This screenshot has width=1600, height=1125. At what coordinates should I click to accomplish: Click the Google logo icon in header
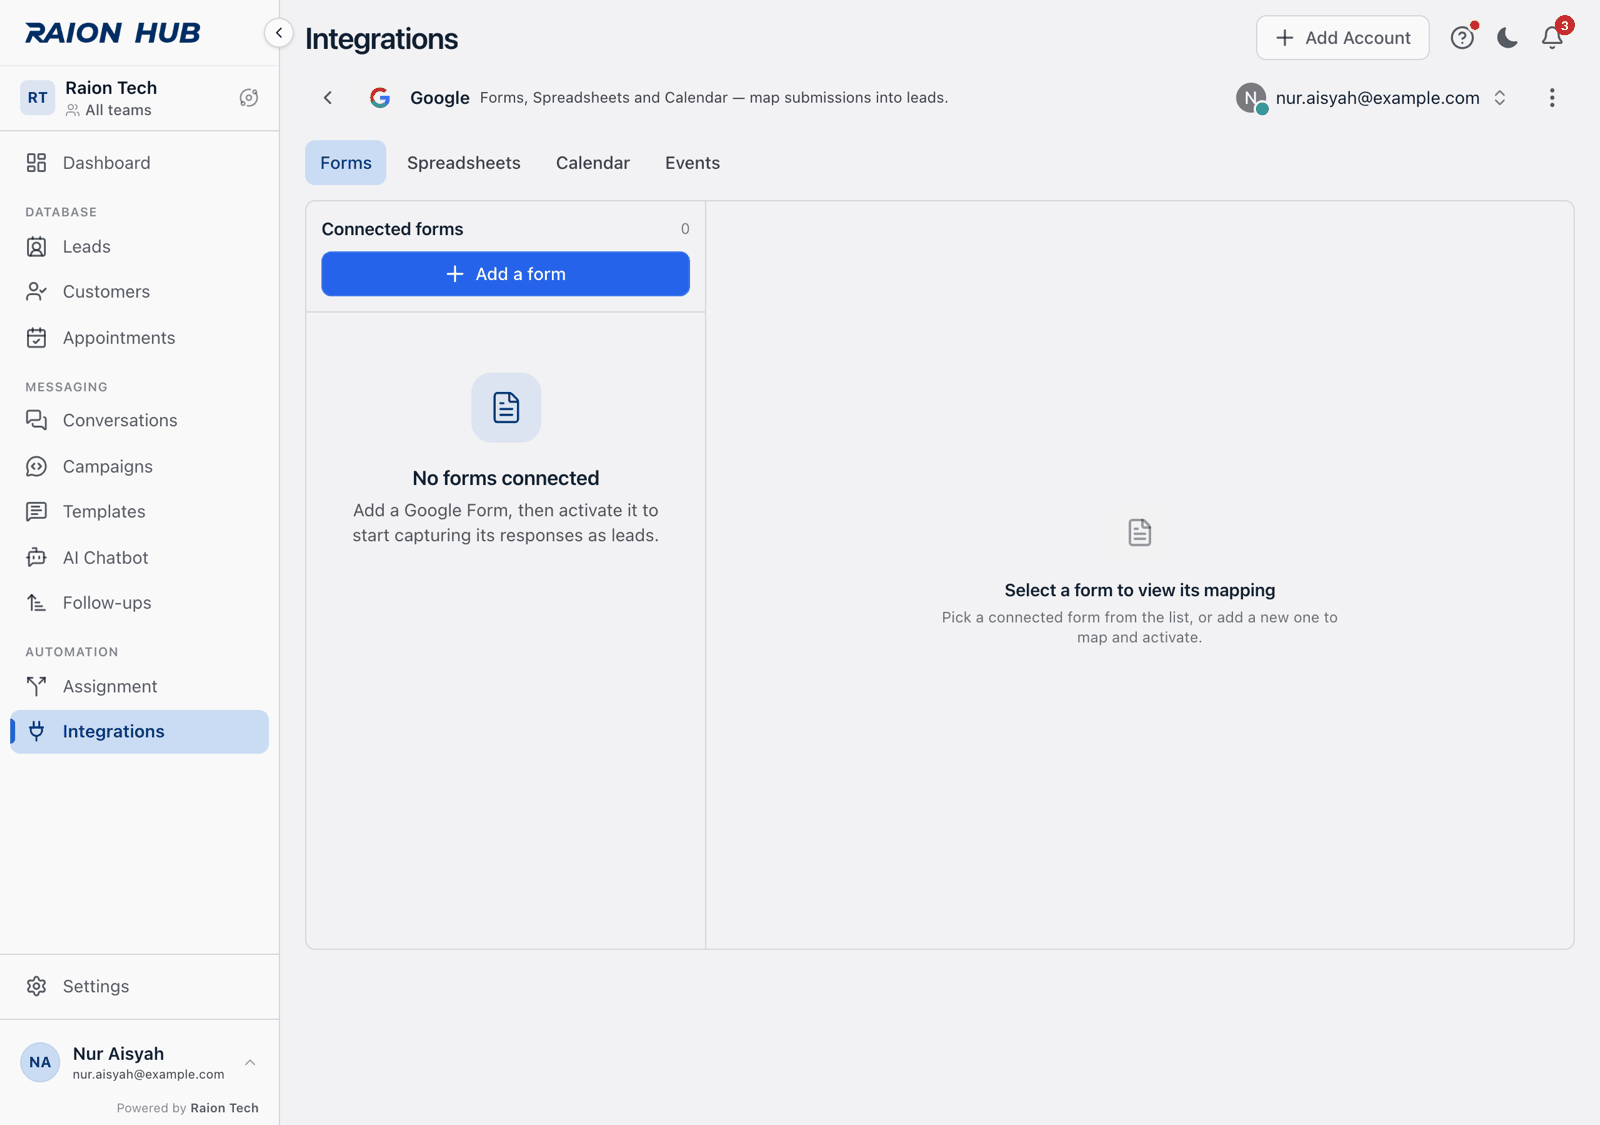(x=380, y=98)
